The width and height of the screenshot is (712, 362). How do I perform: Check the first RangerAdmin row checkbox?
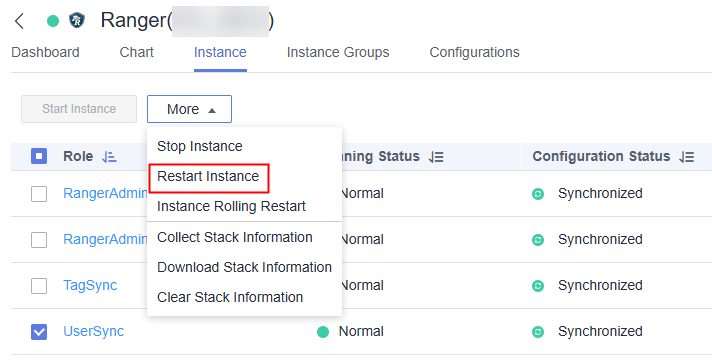(x=39, y=194)
